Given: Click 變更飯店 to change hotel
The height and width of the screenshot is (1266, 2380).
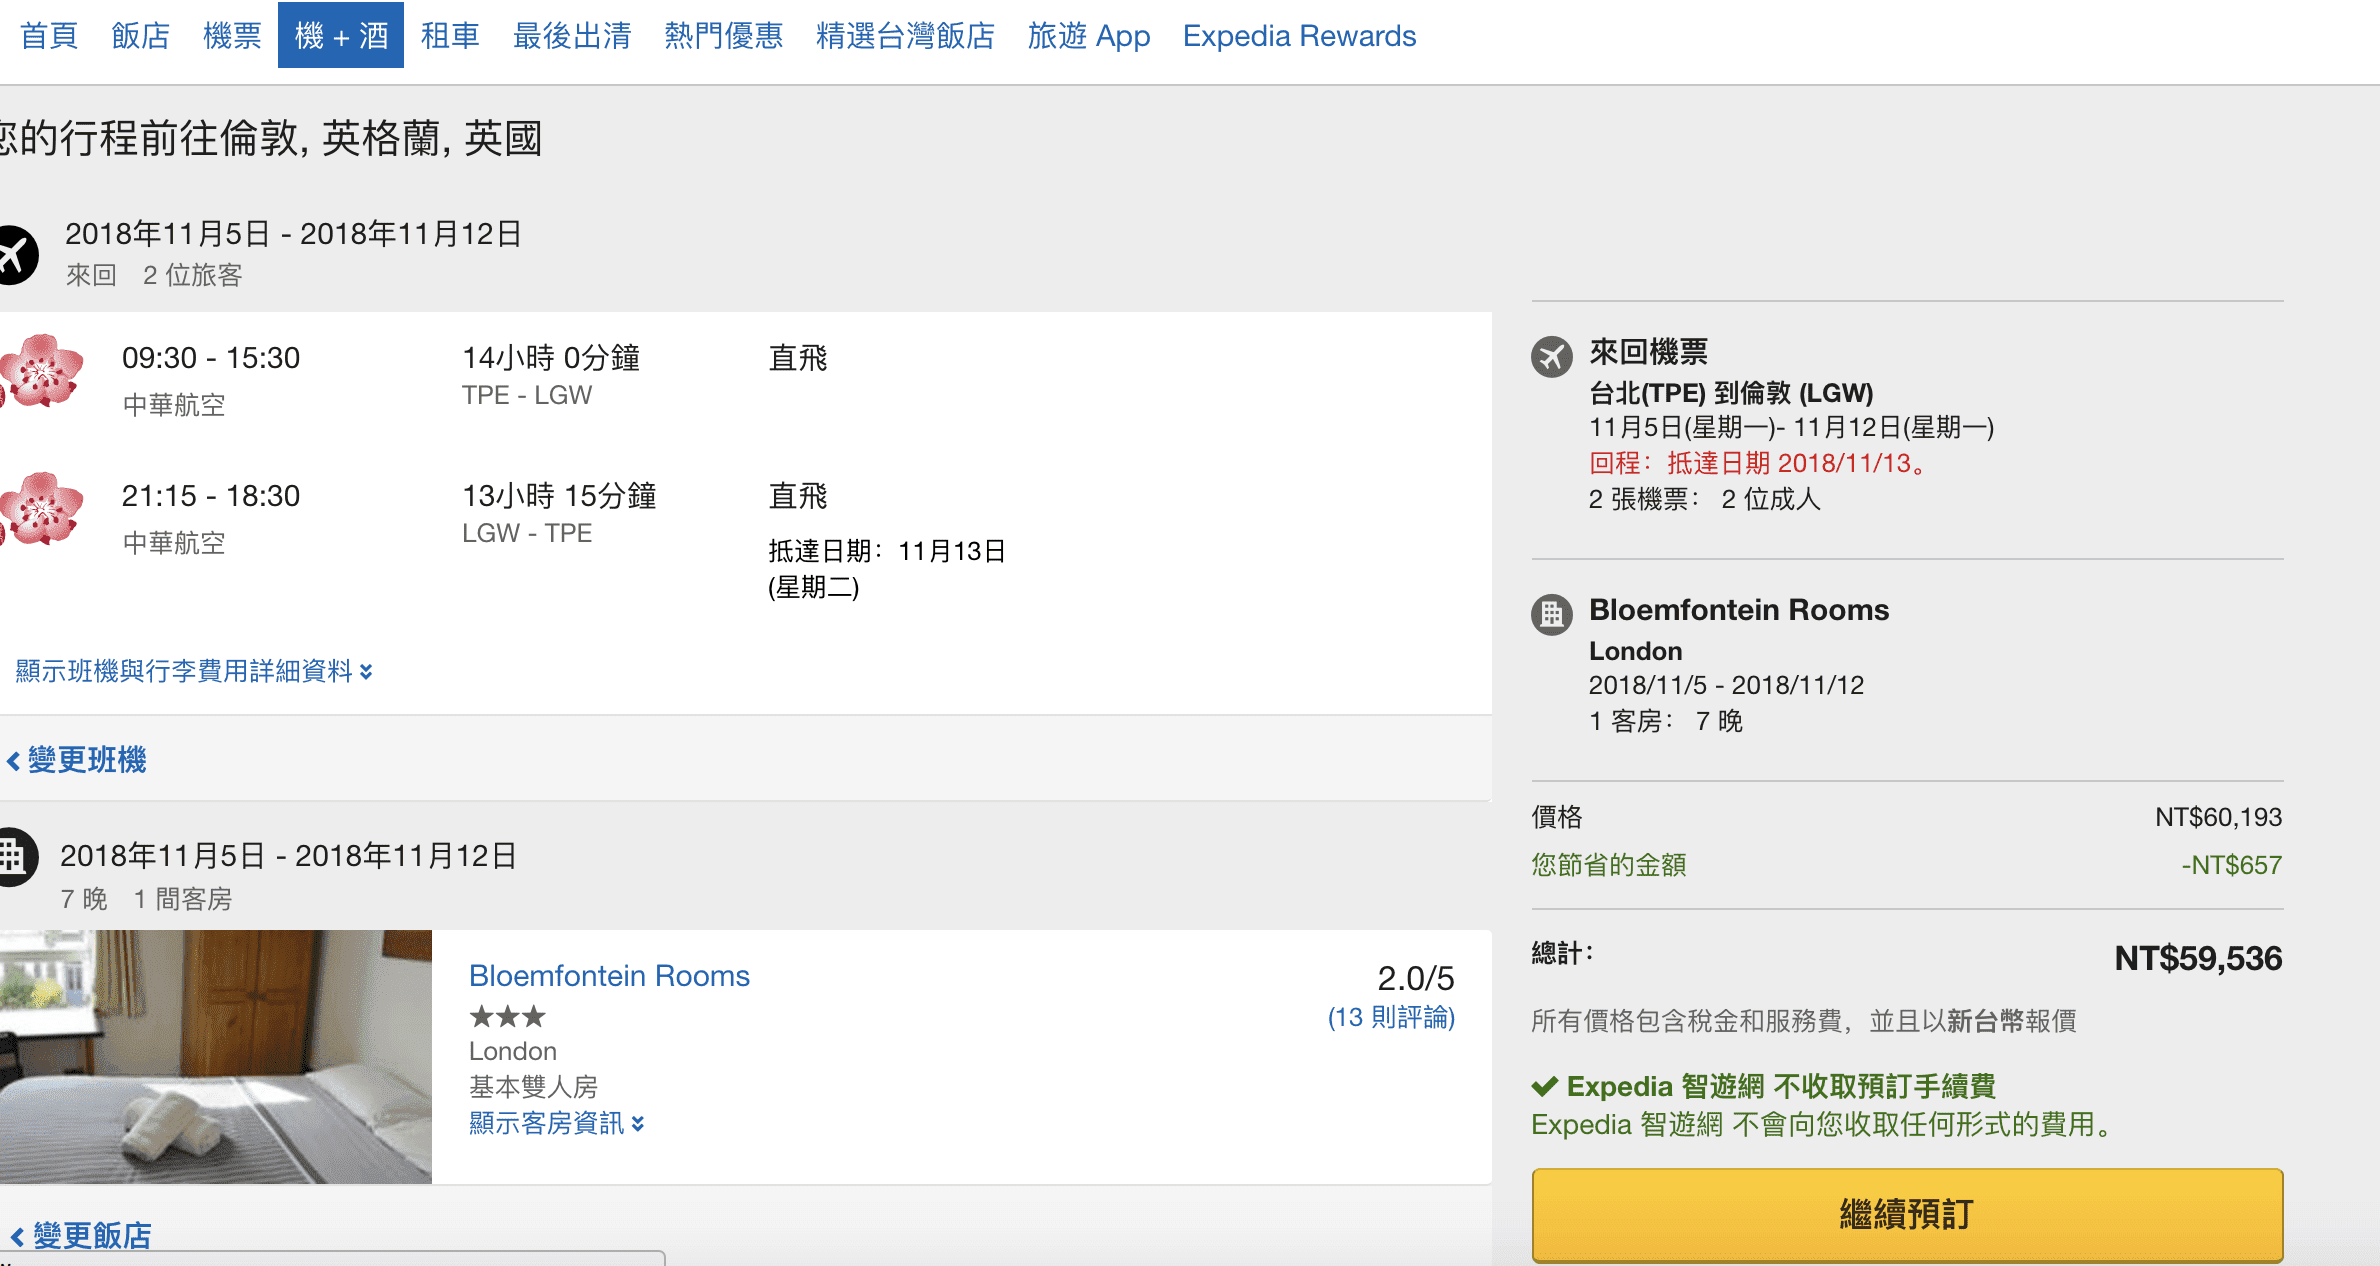Looking at the screenshot, I should pos(82,1236).
